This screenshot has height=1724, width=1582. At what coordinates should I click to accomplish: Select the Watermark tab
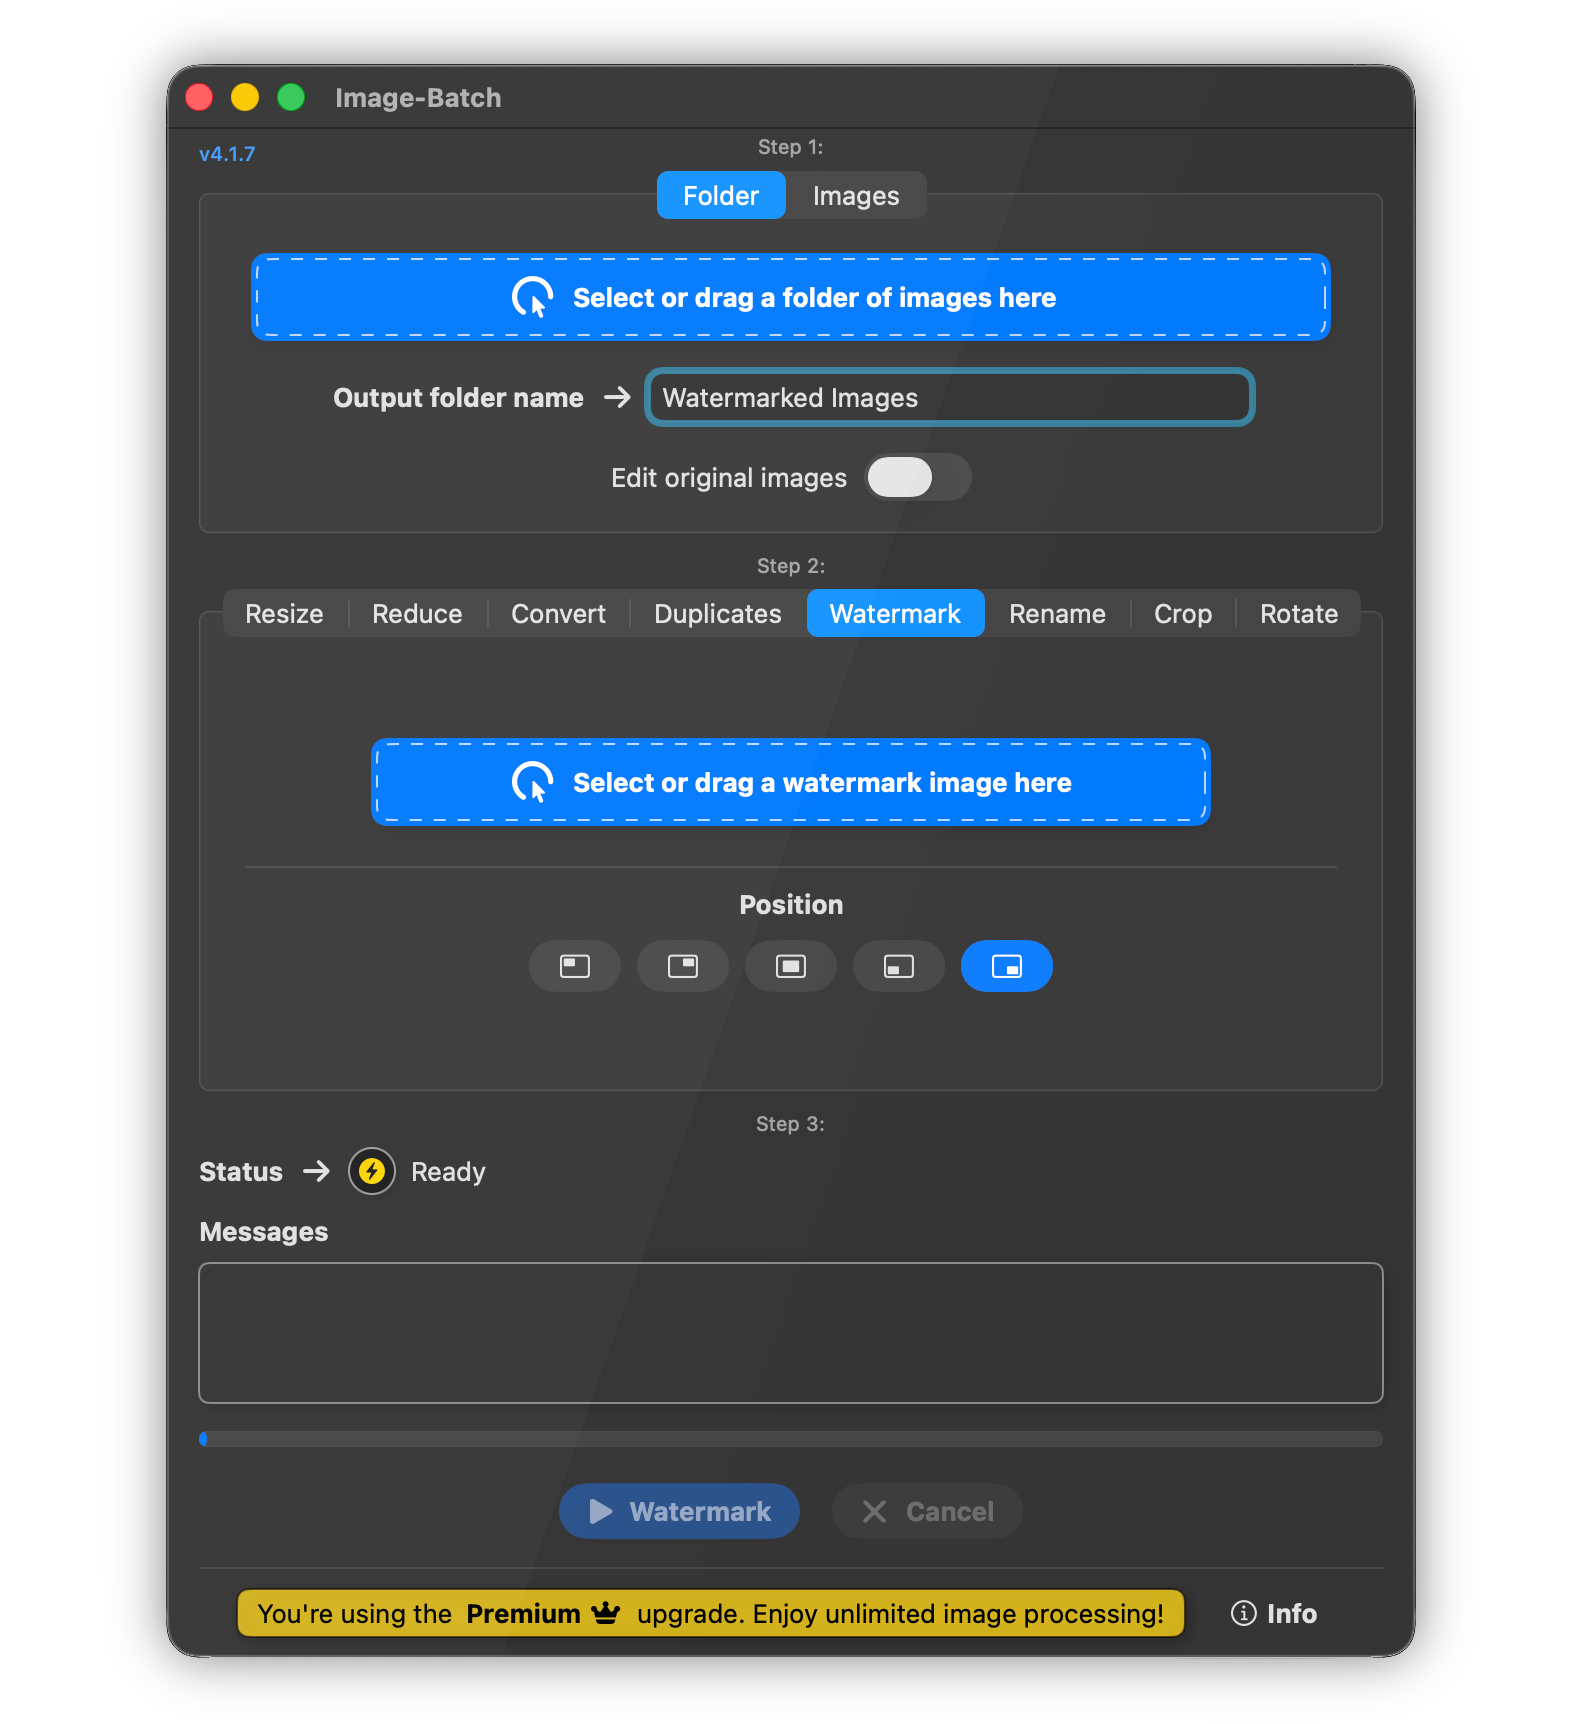pyautogui.click(x=895, y=613)
